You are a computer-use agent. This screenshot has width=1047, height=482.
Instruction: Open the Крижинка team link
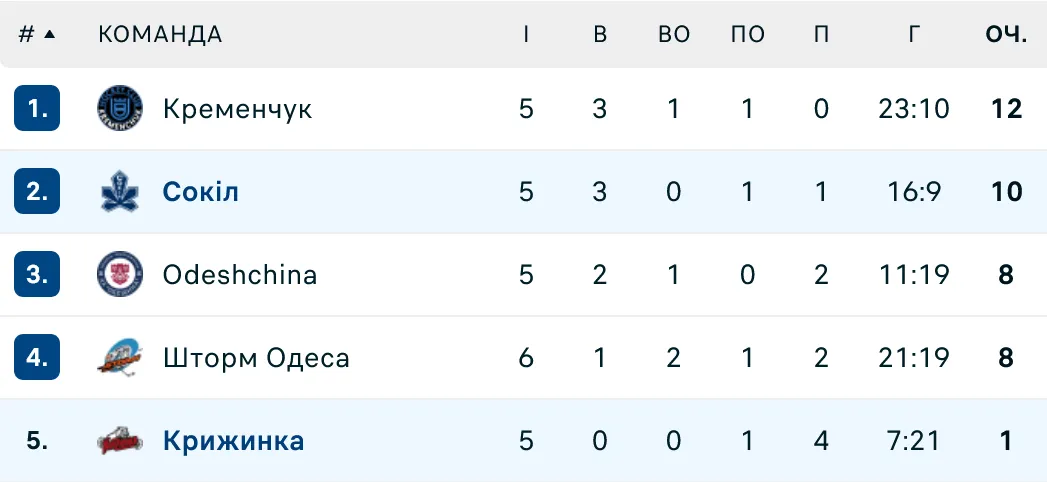point(233,440)
